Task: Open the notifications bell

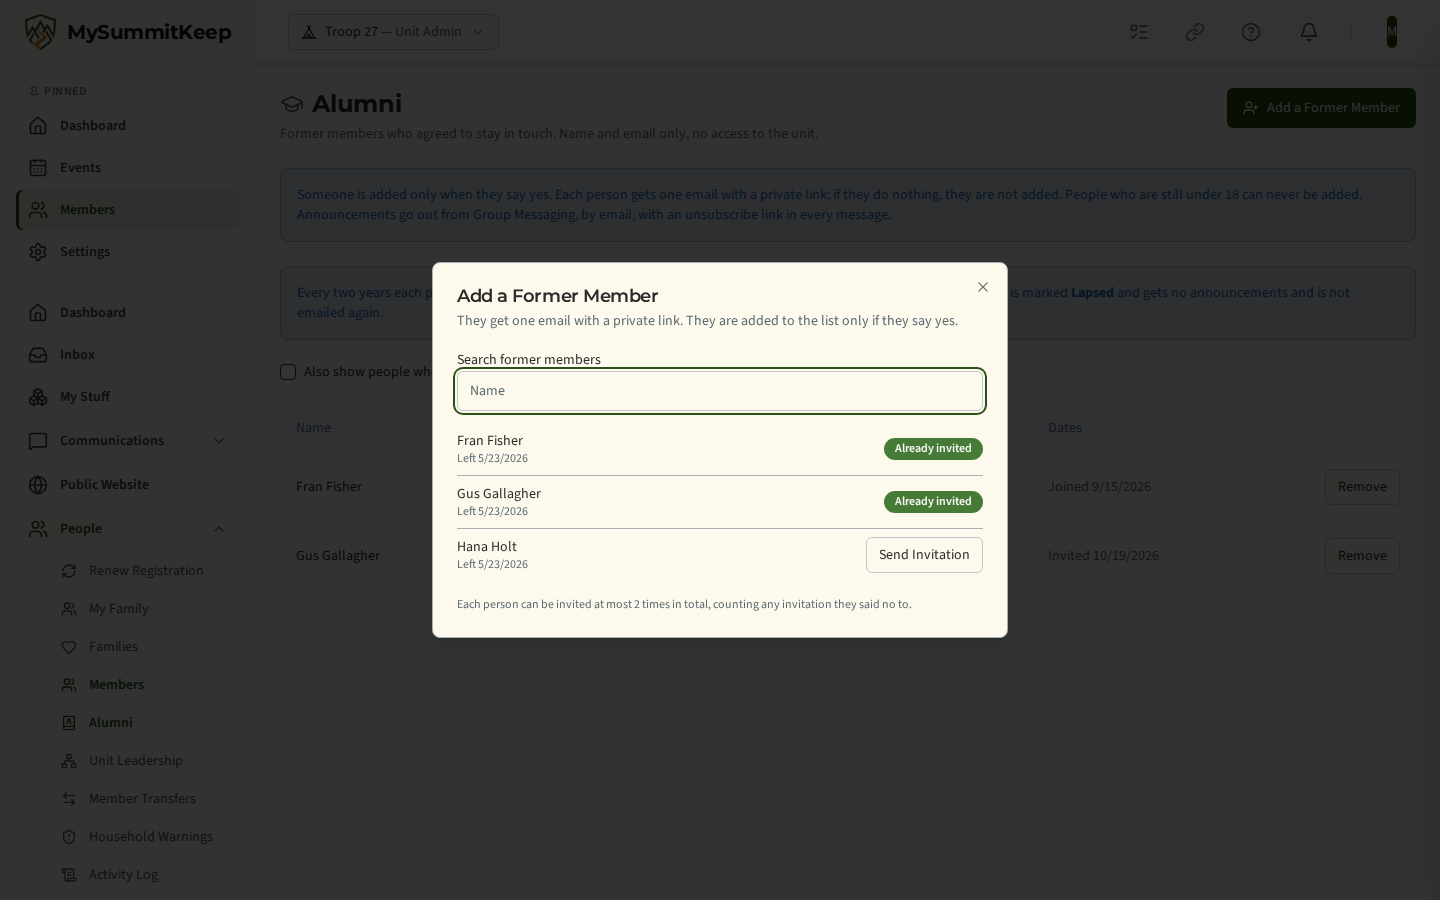Action: pyautogui.click(x=1309, y=32)
